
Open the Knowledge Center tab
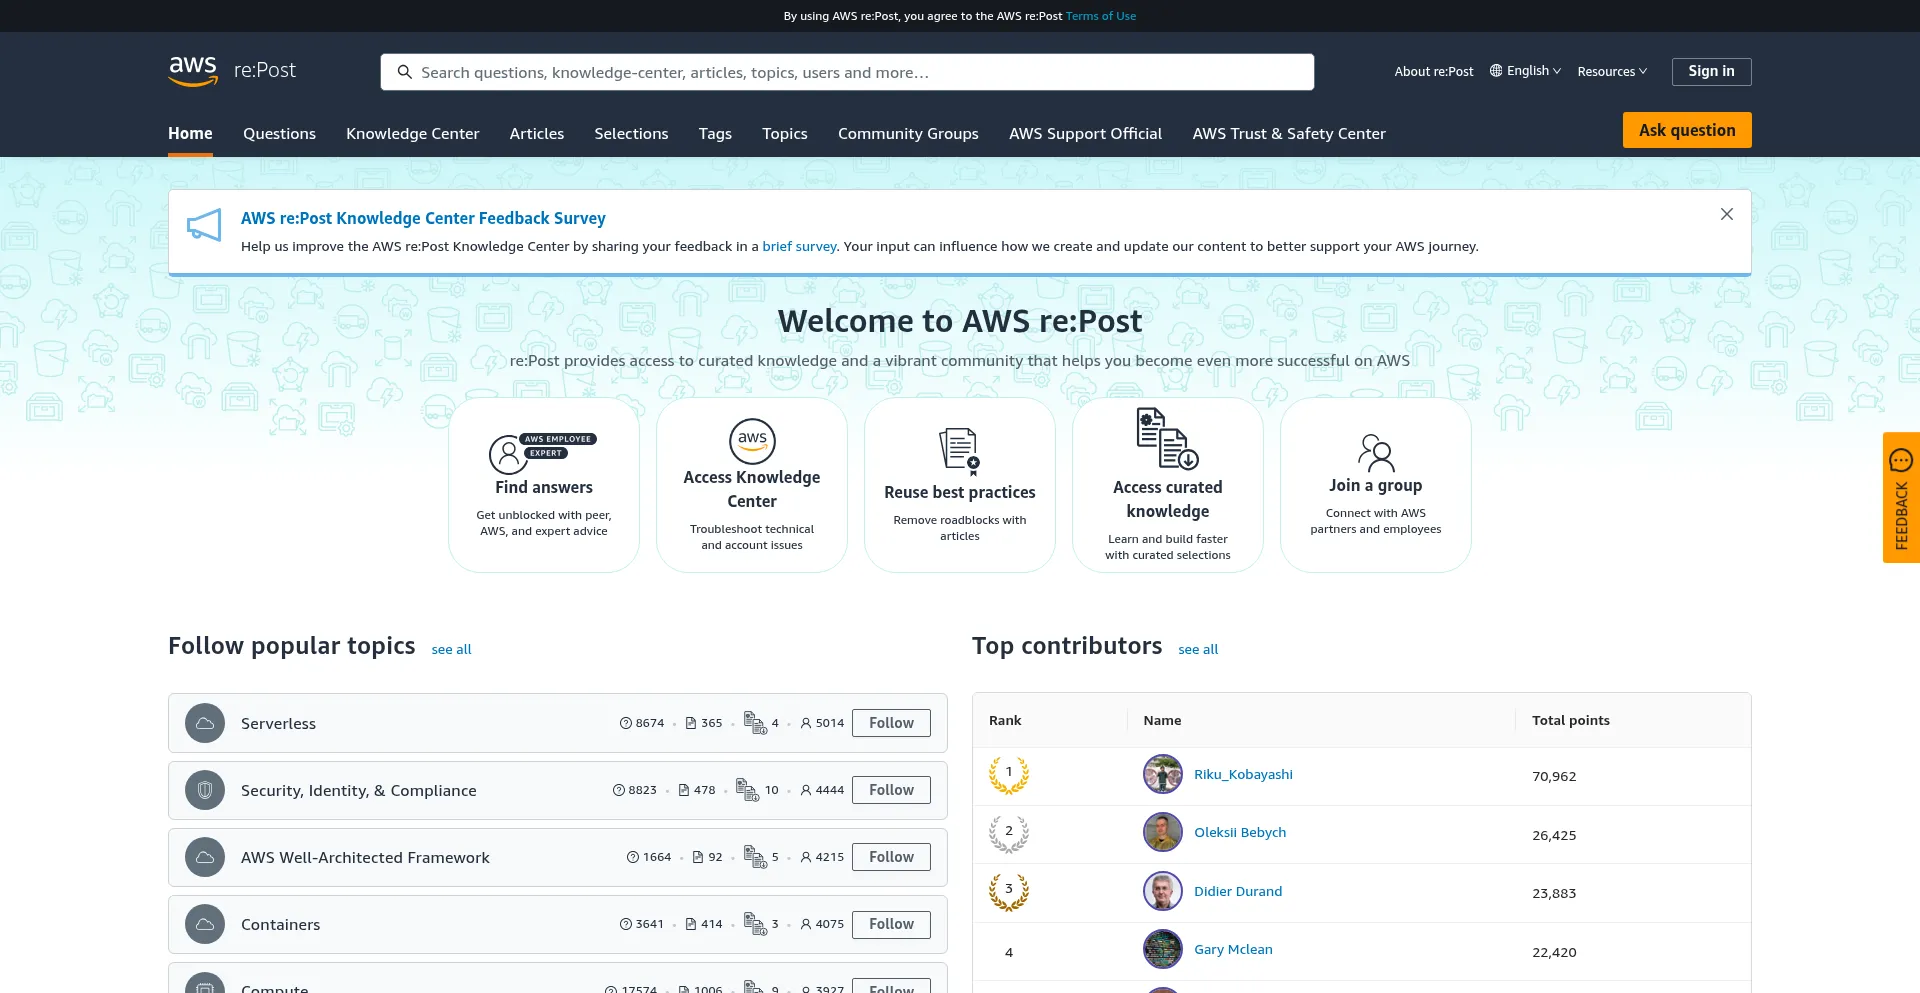point(412,134)
